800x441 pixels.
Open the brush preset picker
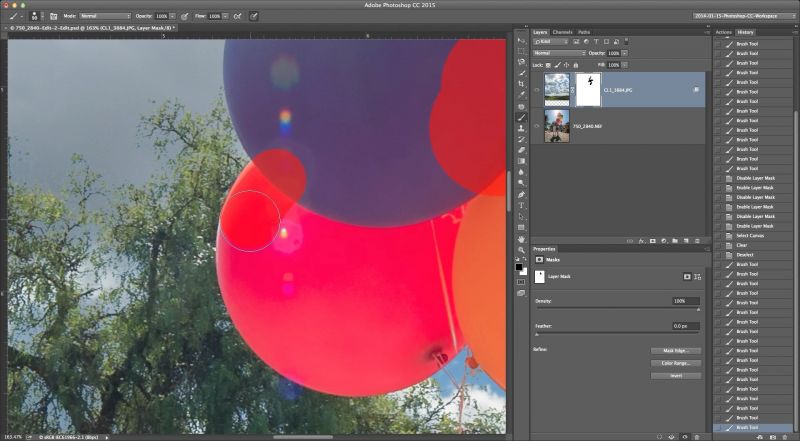(35, 16)
